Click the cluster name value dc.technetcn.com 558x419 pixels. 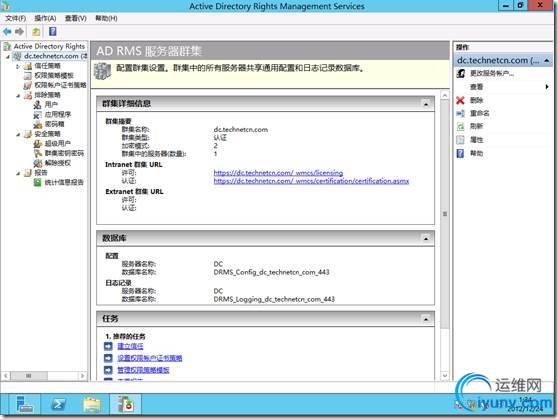click(x=241, y=130)
